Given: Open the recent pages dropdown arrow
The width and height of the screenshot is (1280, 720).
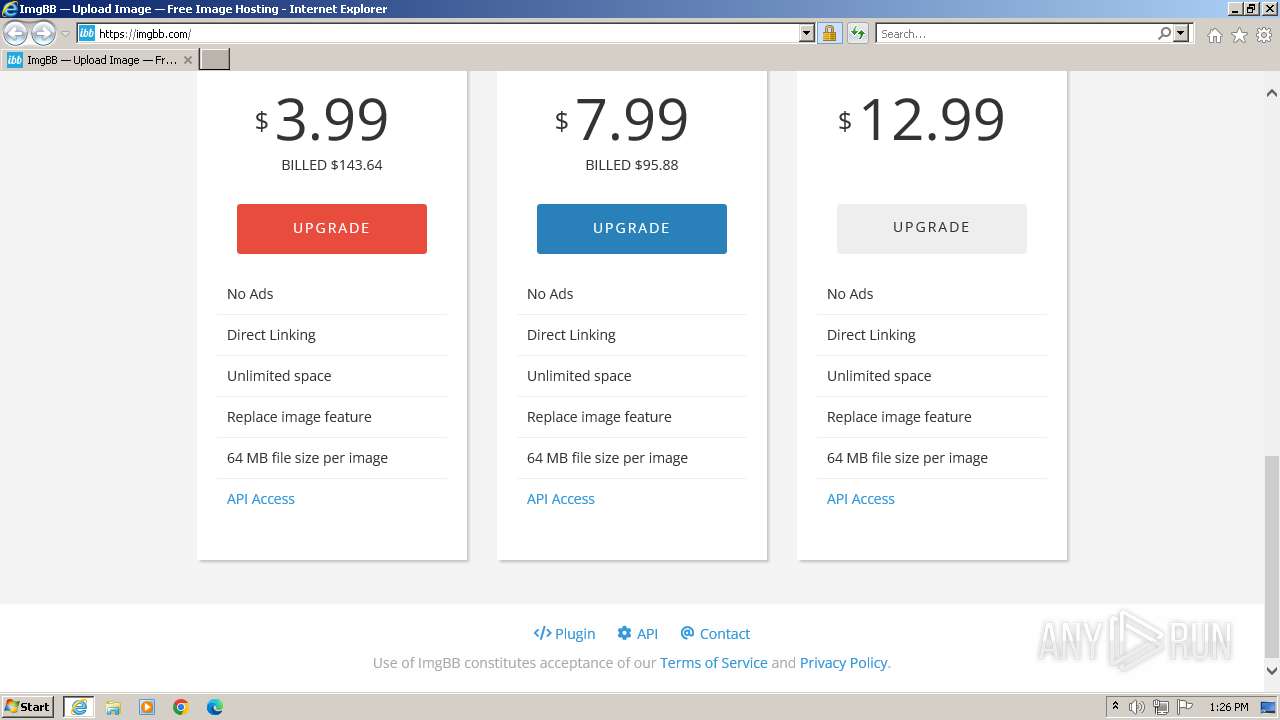Looking at the screenshot, I should click(x=65, y=34).
